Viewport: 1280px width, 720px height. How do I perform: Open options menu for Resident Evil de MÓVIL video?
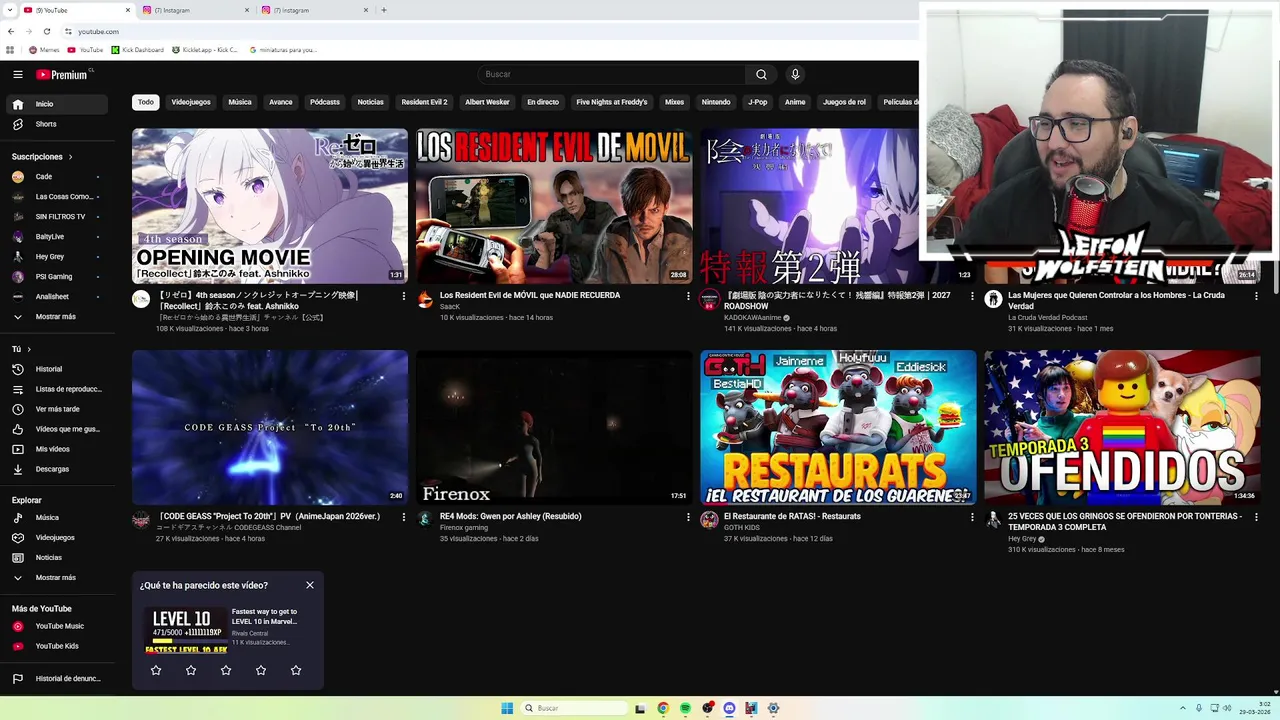(x=688, y=296)
